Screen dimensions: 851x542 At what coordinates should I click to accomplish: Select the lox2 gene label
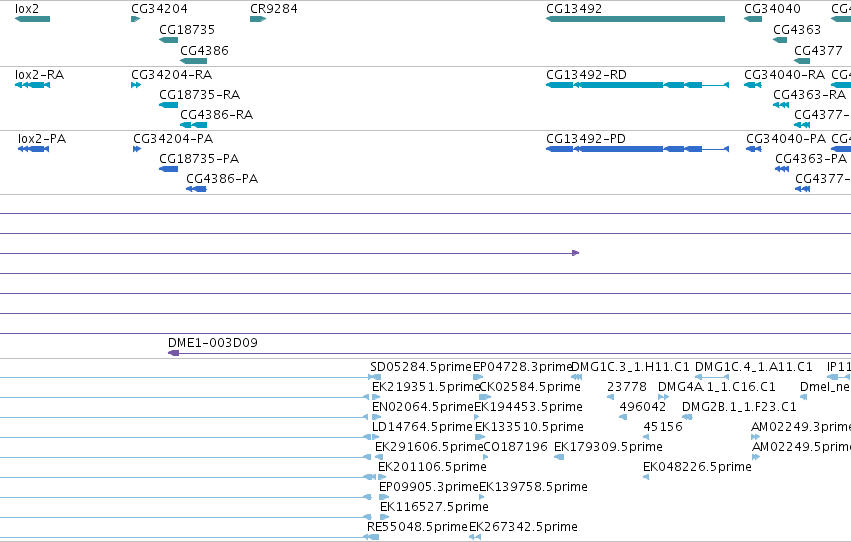pos(27,9)
